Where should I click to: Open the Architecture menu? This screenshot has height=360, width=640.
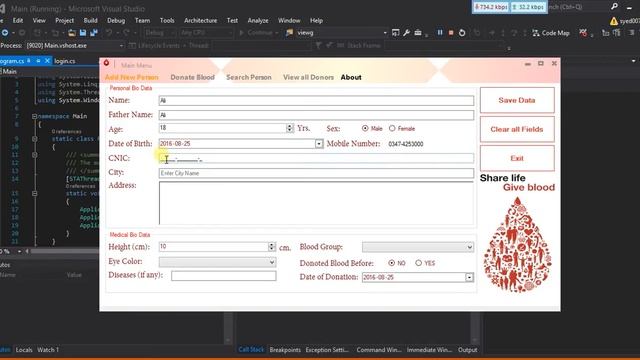[x=200, y=20]
